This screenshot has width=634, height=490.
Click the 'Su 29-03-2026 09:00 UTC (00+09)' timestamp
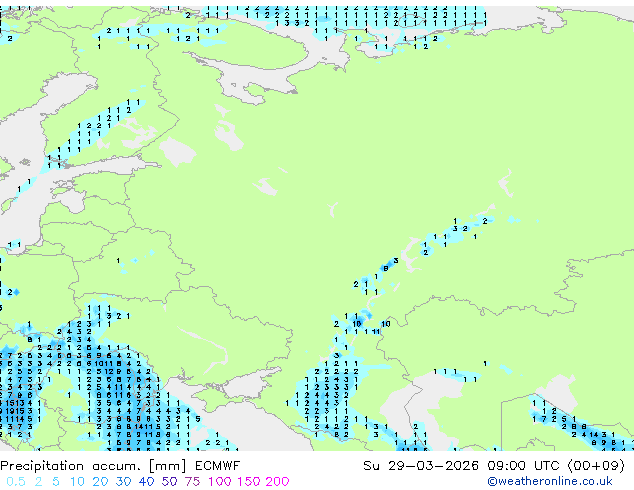pos(494,466)
